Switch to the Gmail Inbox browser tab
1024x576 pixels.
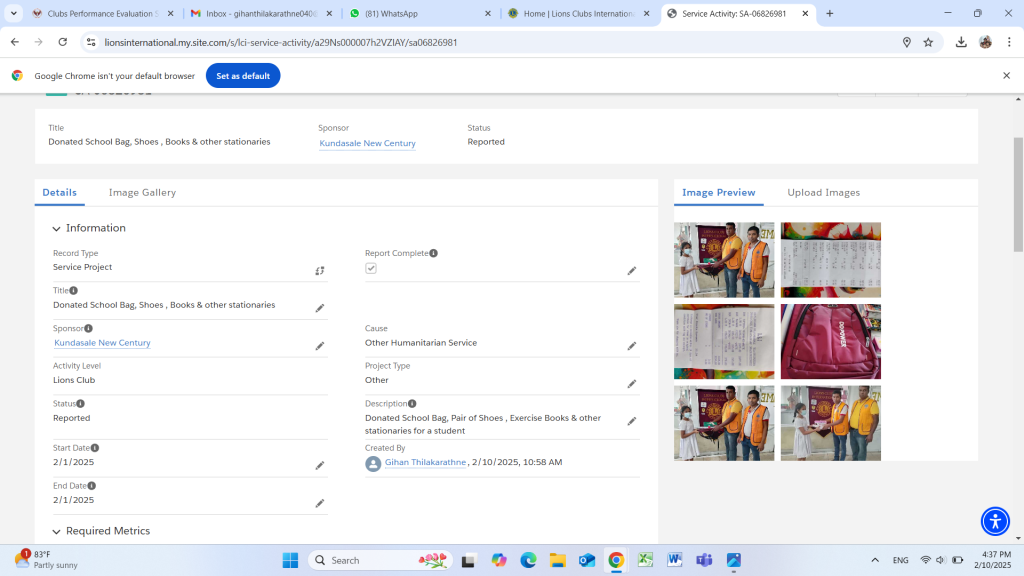(x=261, y=13)
